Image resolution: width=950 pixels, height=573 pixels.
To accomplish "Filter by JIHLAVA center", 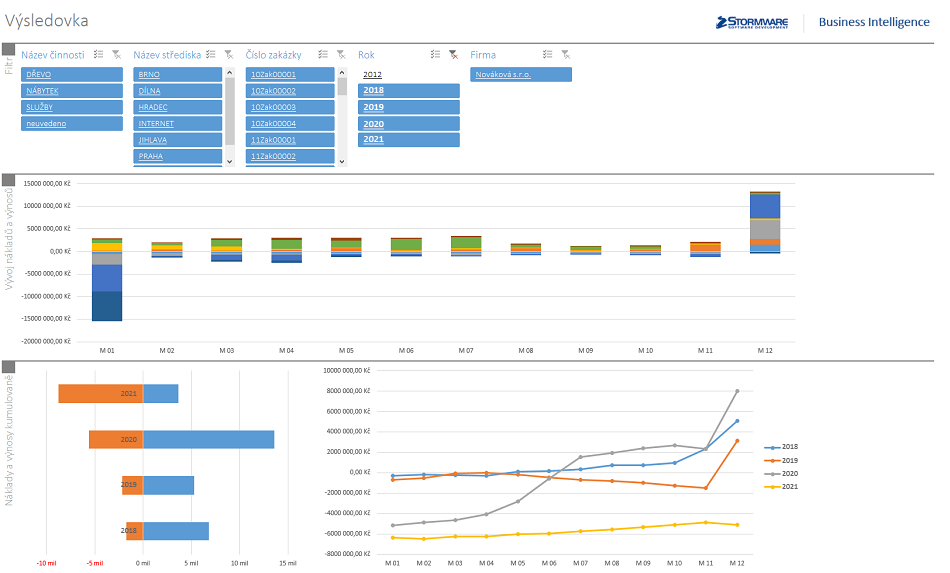I will tap(178, 140).
